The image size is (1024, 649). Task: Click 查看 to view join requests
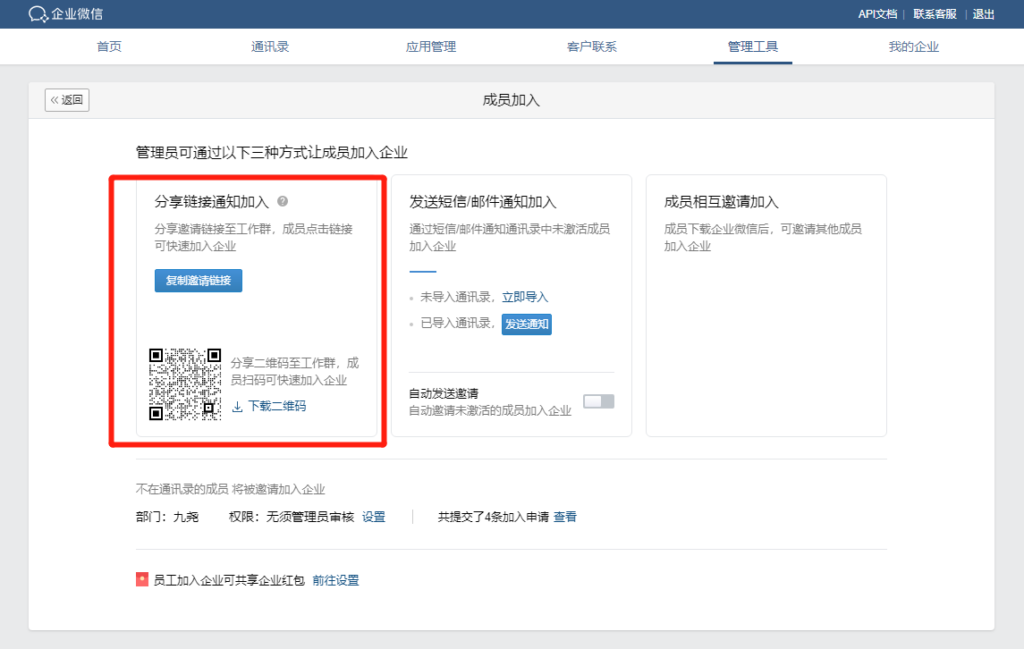[565, 517]
